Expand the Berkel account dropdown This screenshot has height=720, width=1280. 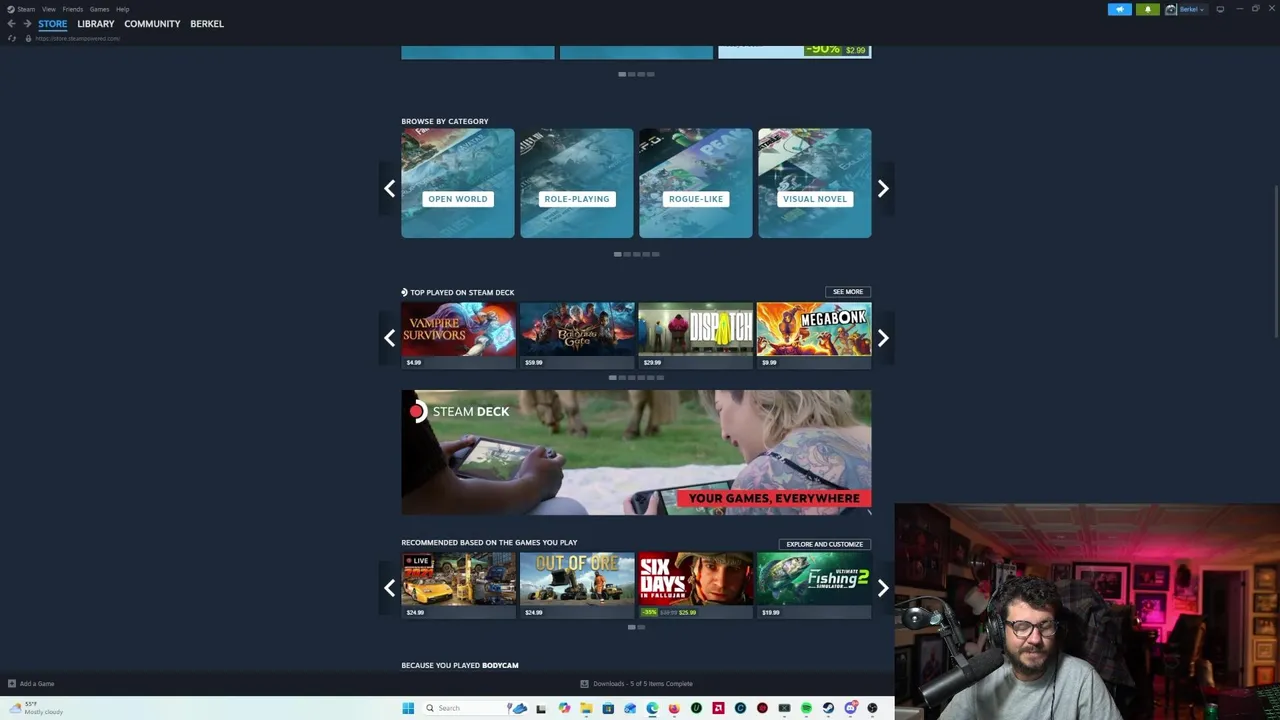click(1192, 9)
